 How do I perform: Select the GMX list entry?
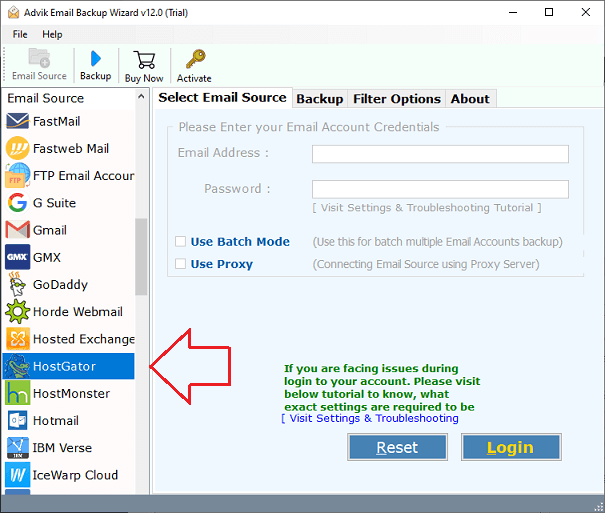[x=69, y=257]
